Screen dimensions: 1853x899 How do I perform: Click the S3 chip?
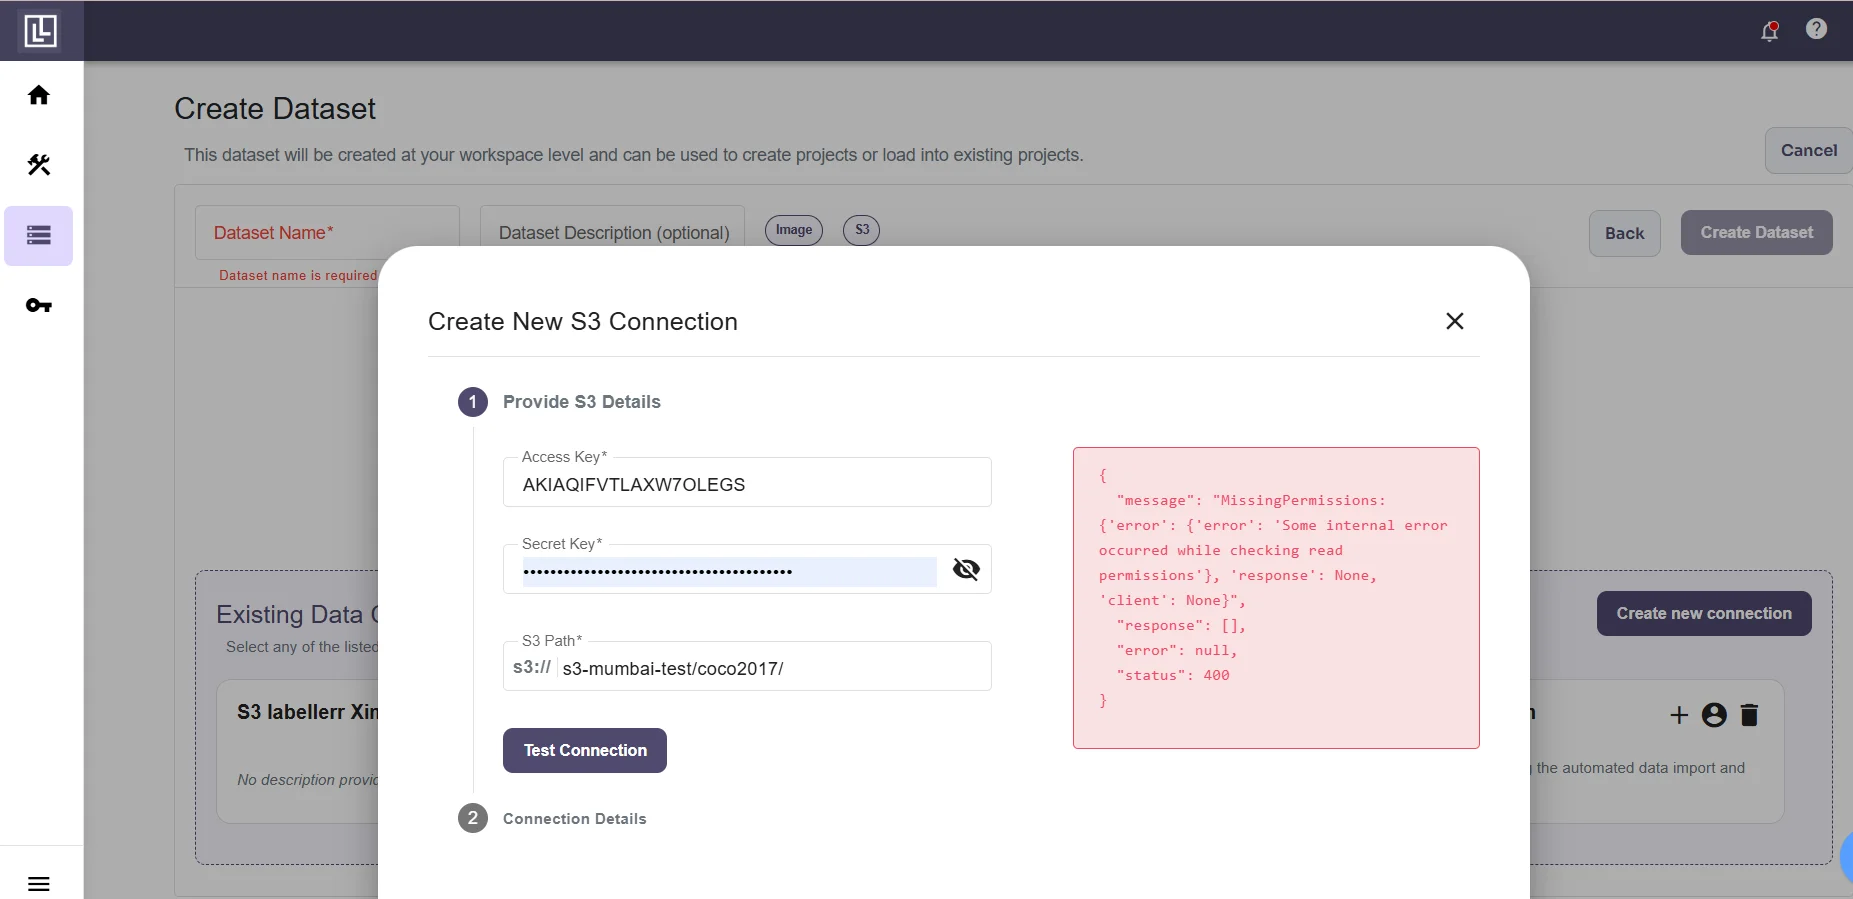coord(862,230)
